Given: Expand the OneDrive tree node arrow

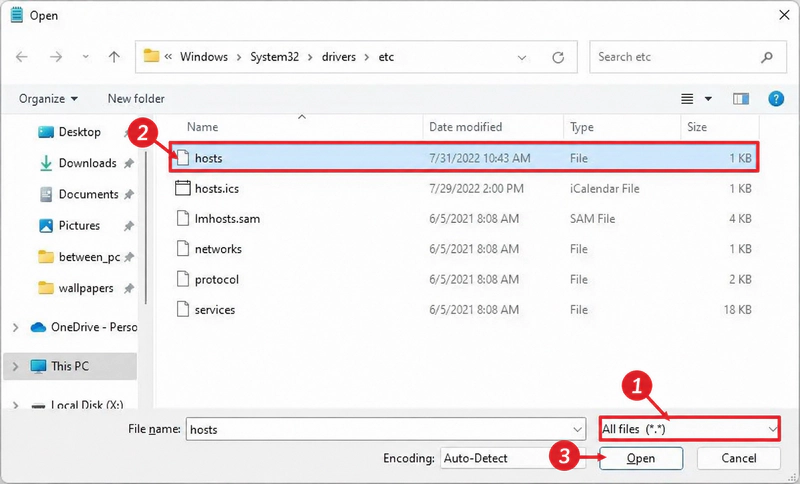Looking at the screenshot, I should pyautogui.click(x=15, y=327).
